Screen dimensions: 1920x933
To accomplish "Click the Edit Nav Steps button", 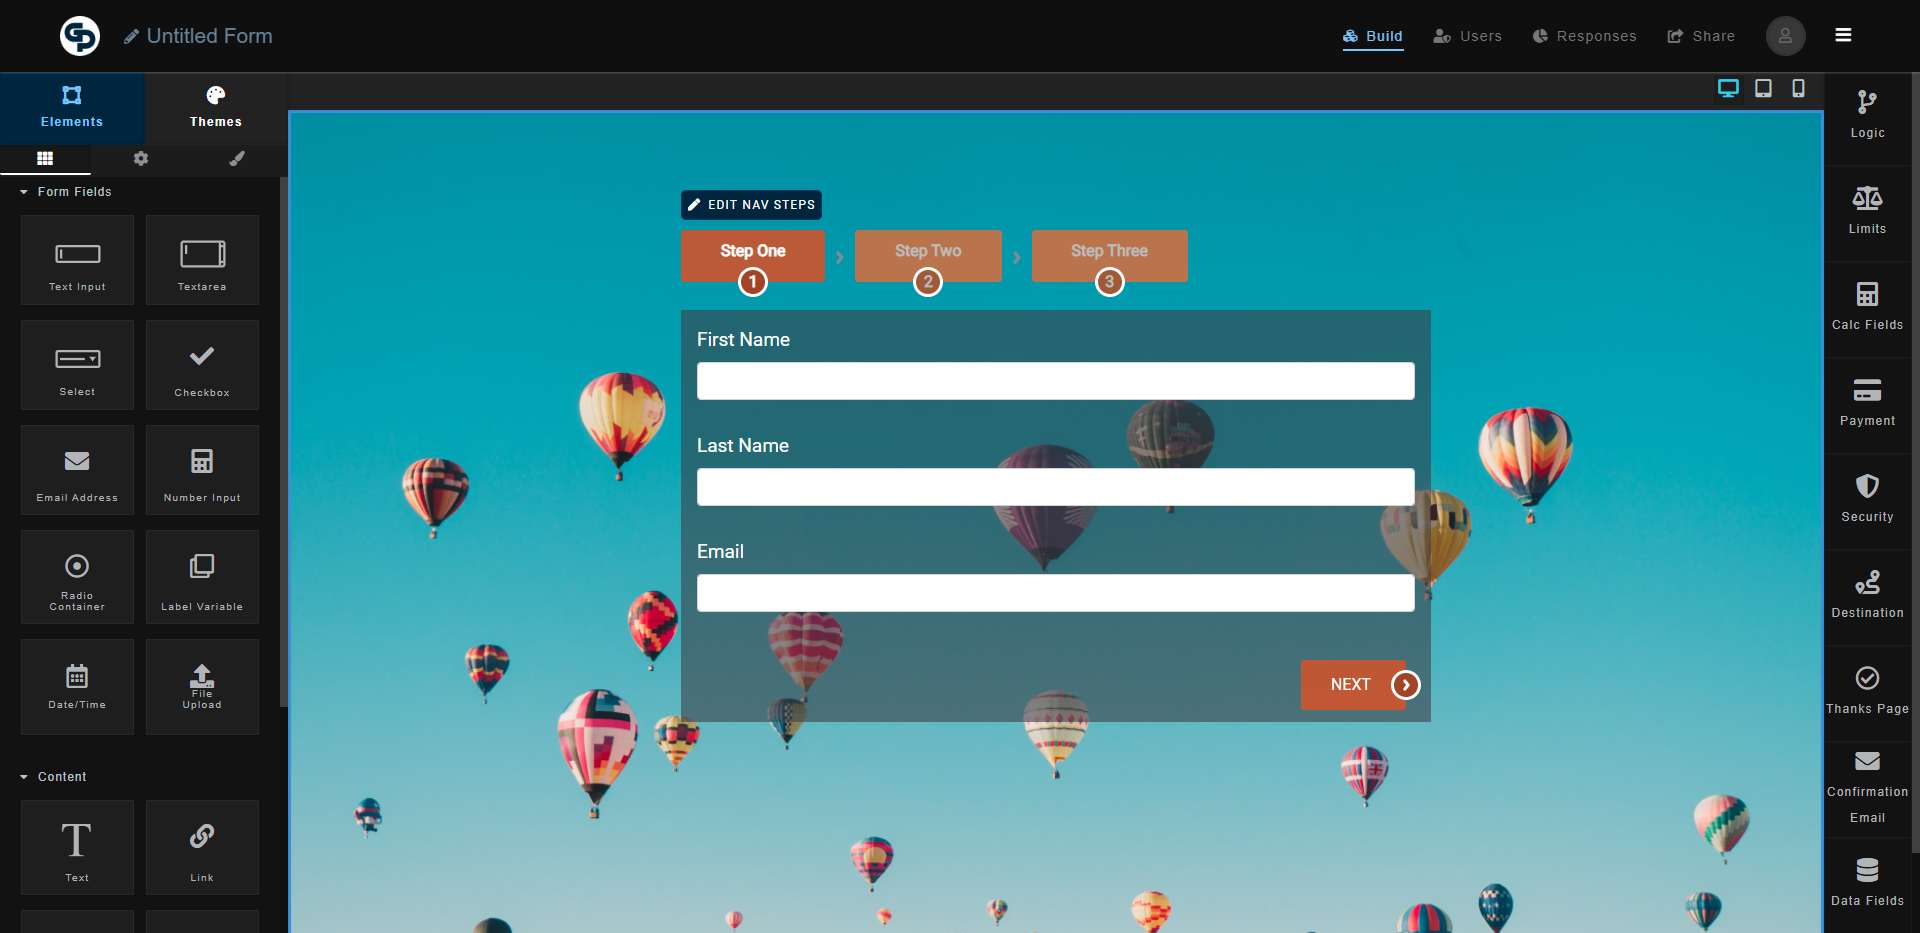I will [752, 205].
